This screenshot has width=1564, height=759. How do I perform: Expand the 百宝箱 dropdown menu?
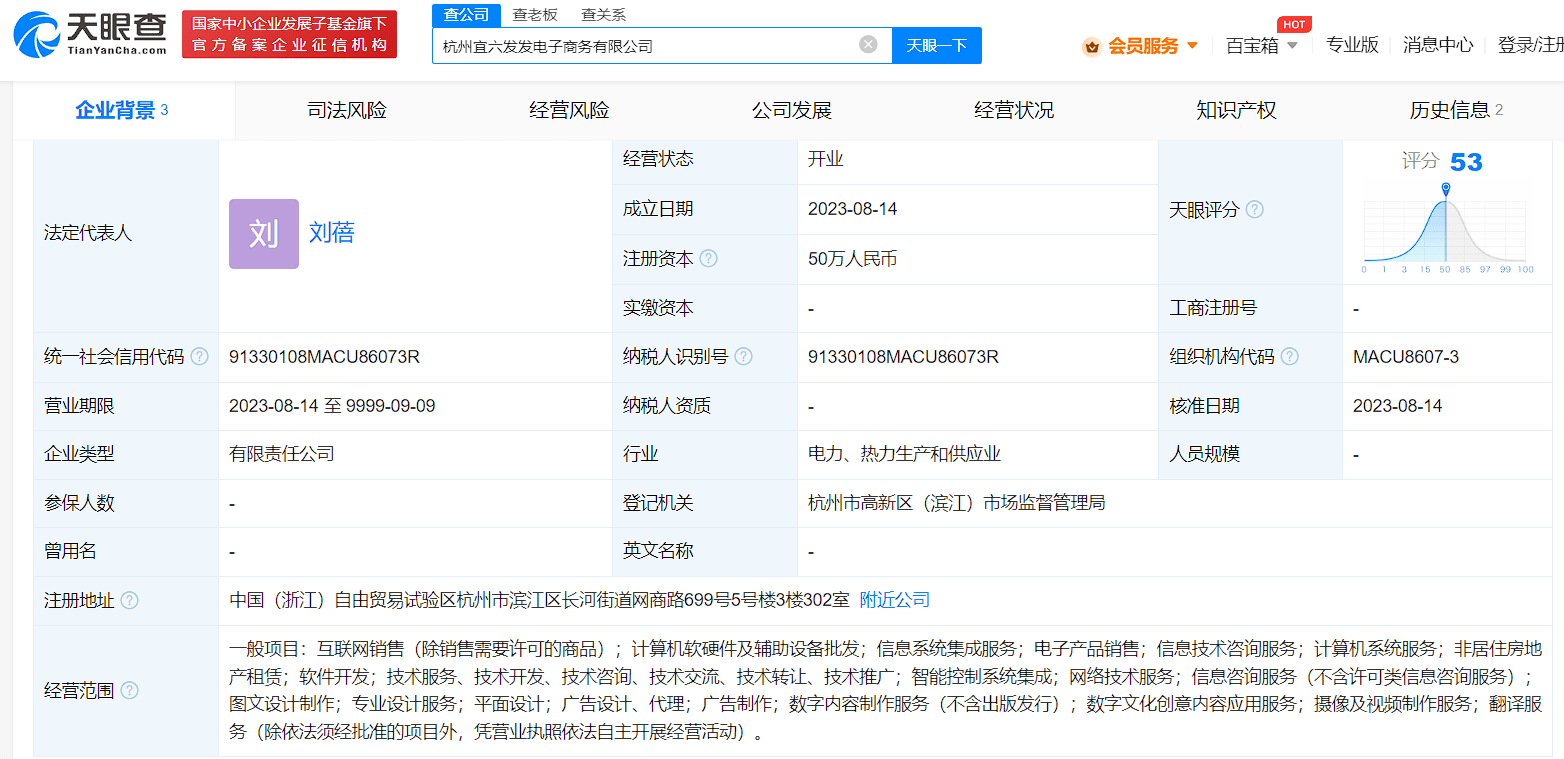coord(1261,46)
